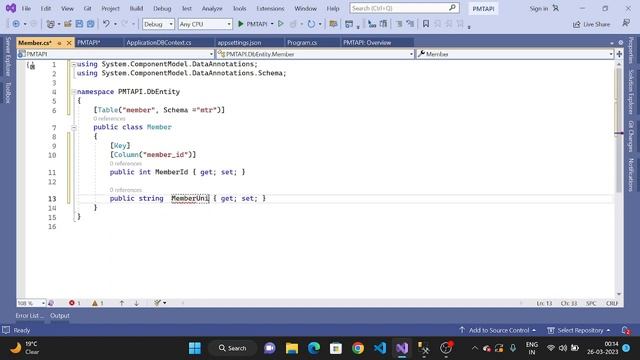This screenshot has height=360, width=640.
Task: Click Add to Source Control
Action: click(x=498, y=330)
